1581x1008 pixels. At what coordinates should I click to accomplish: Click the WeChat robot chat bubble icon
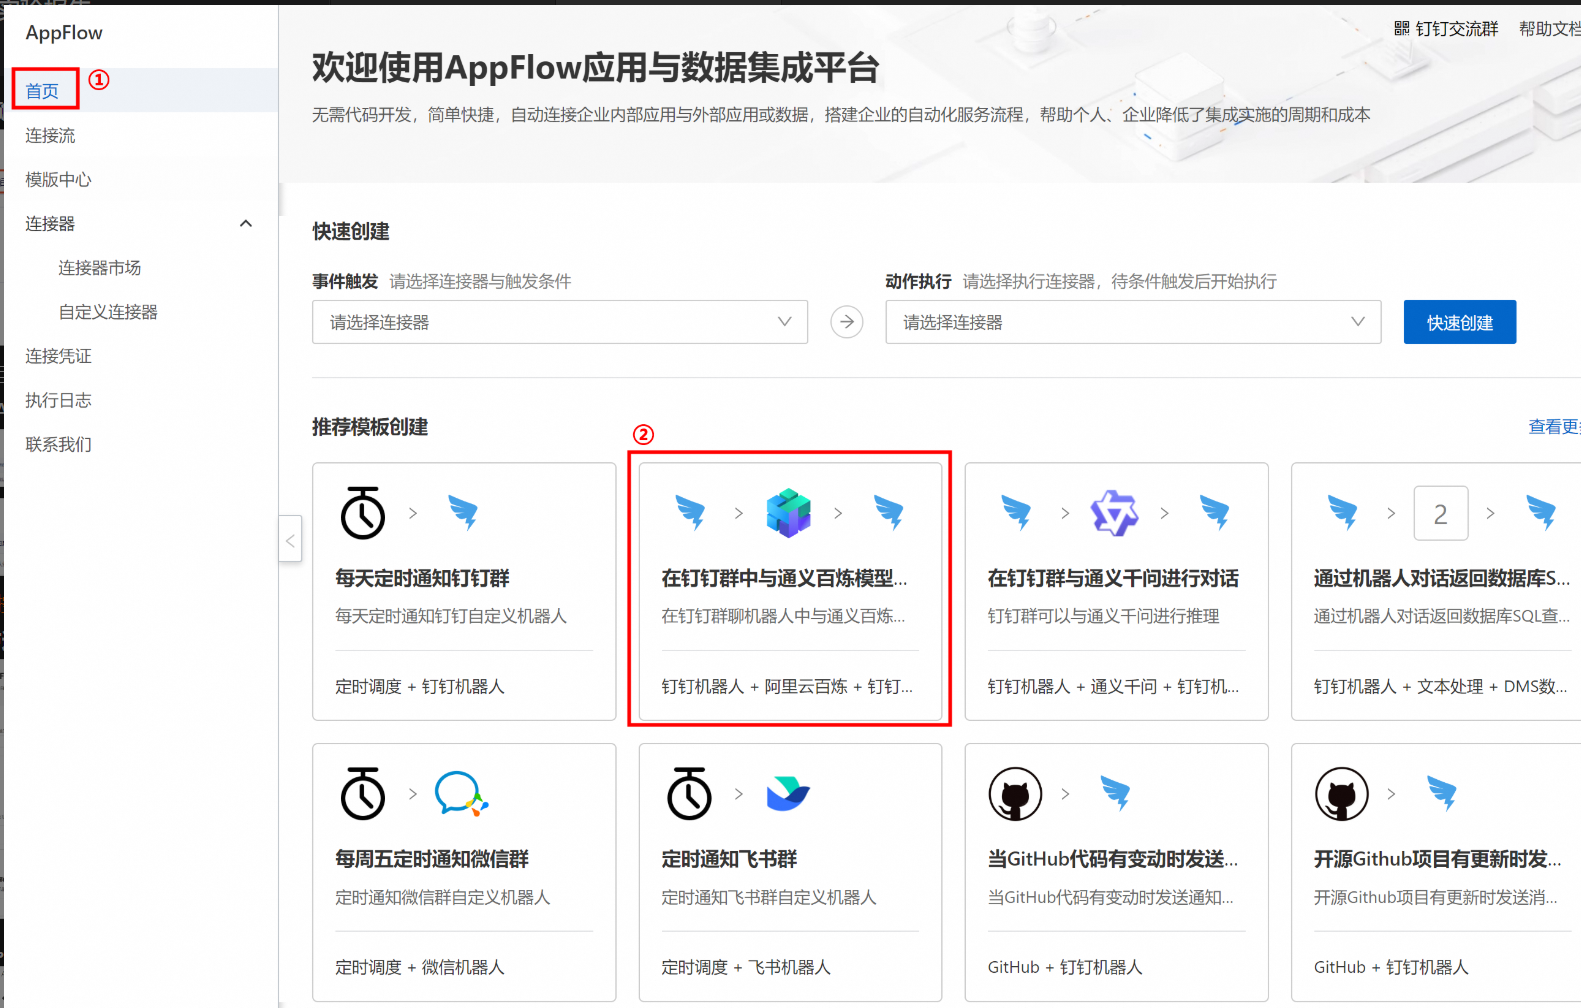click(462, 794)
